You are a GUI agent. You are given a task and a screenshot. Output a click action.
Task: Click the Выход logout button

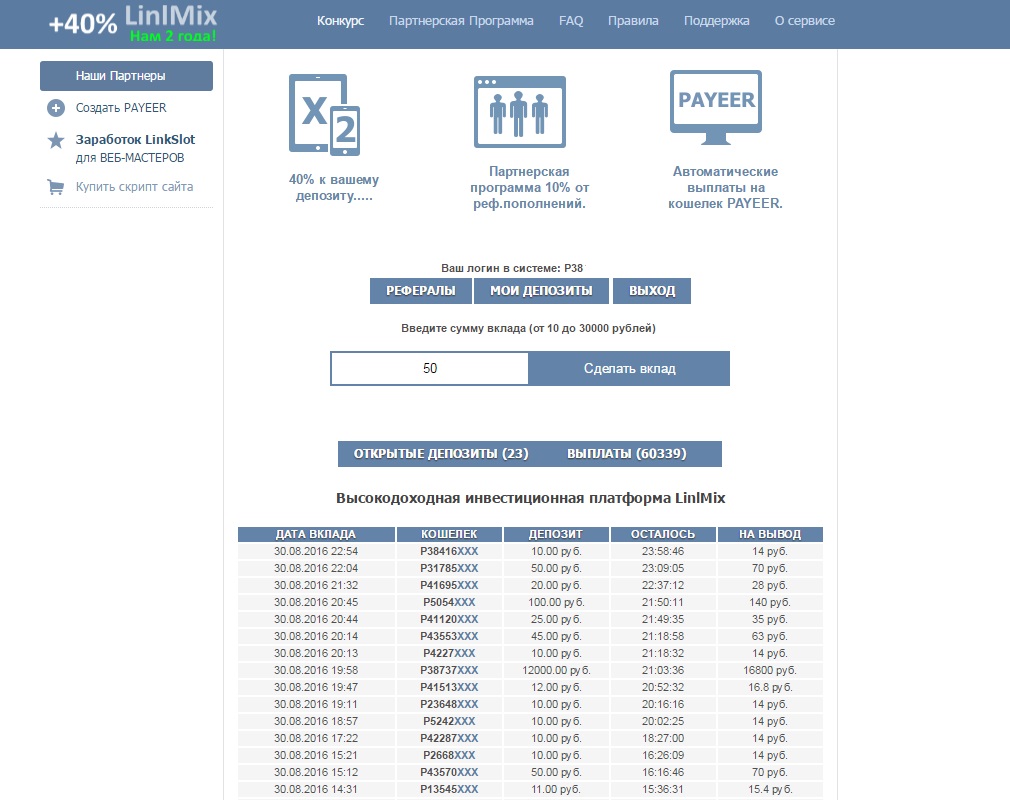pyautogui.click(x=651, y=291)
